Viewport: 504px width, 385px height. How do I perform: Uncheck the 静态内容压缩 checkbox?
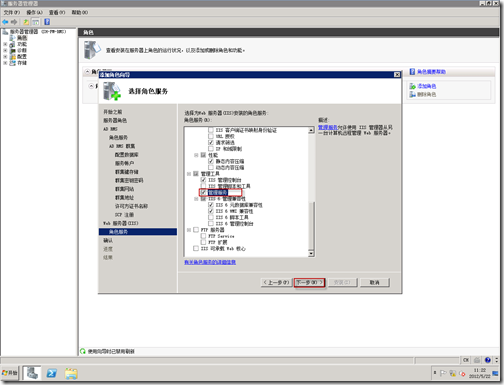coord(211,161)
